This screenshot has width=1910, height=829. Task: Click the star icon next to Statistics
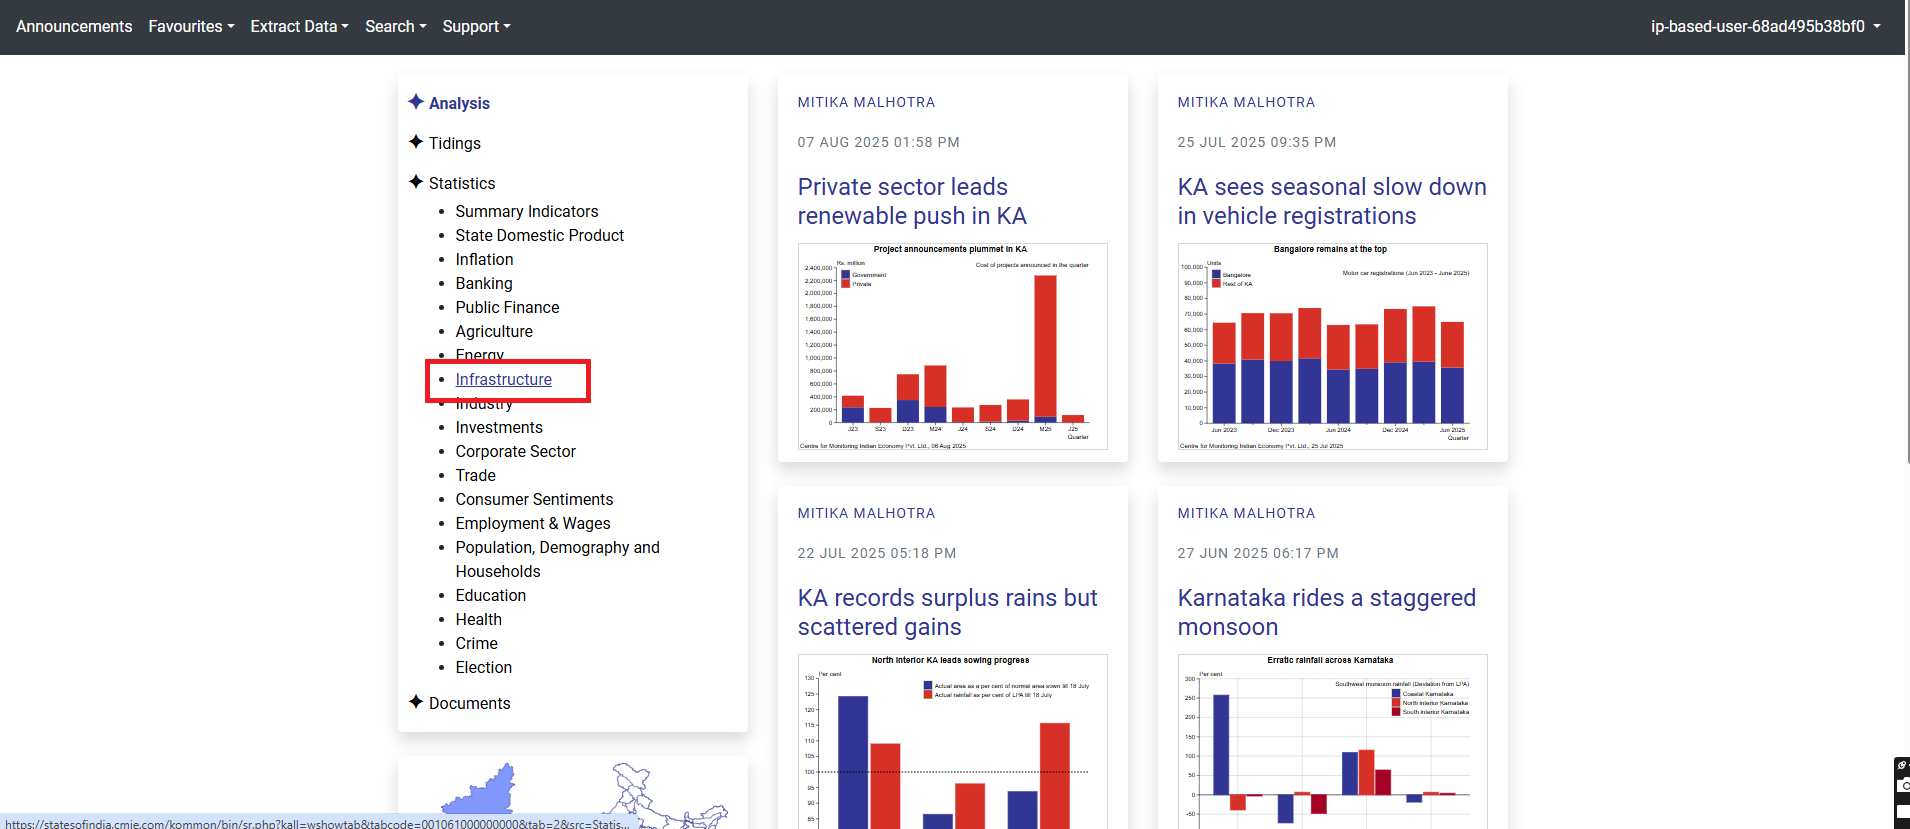pyautogui.click(x=416, y=182)
